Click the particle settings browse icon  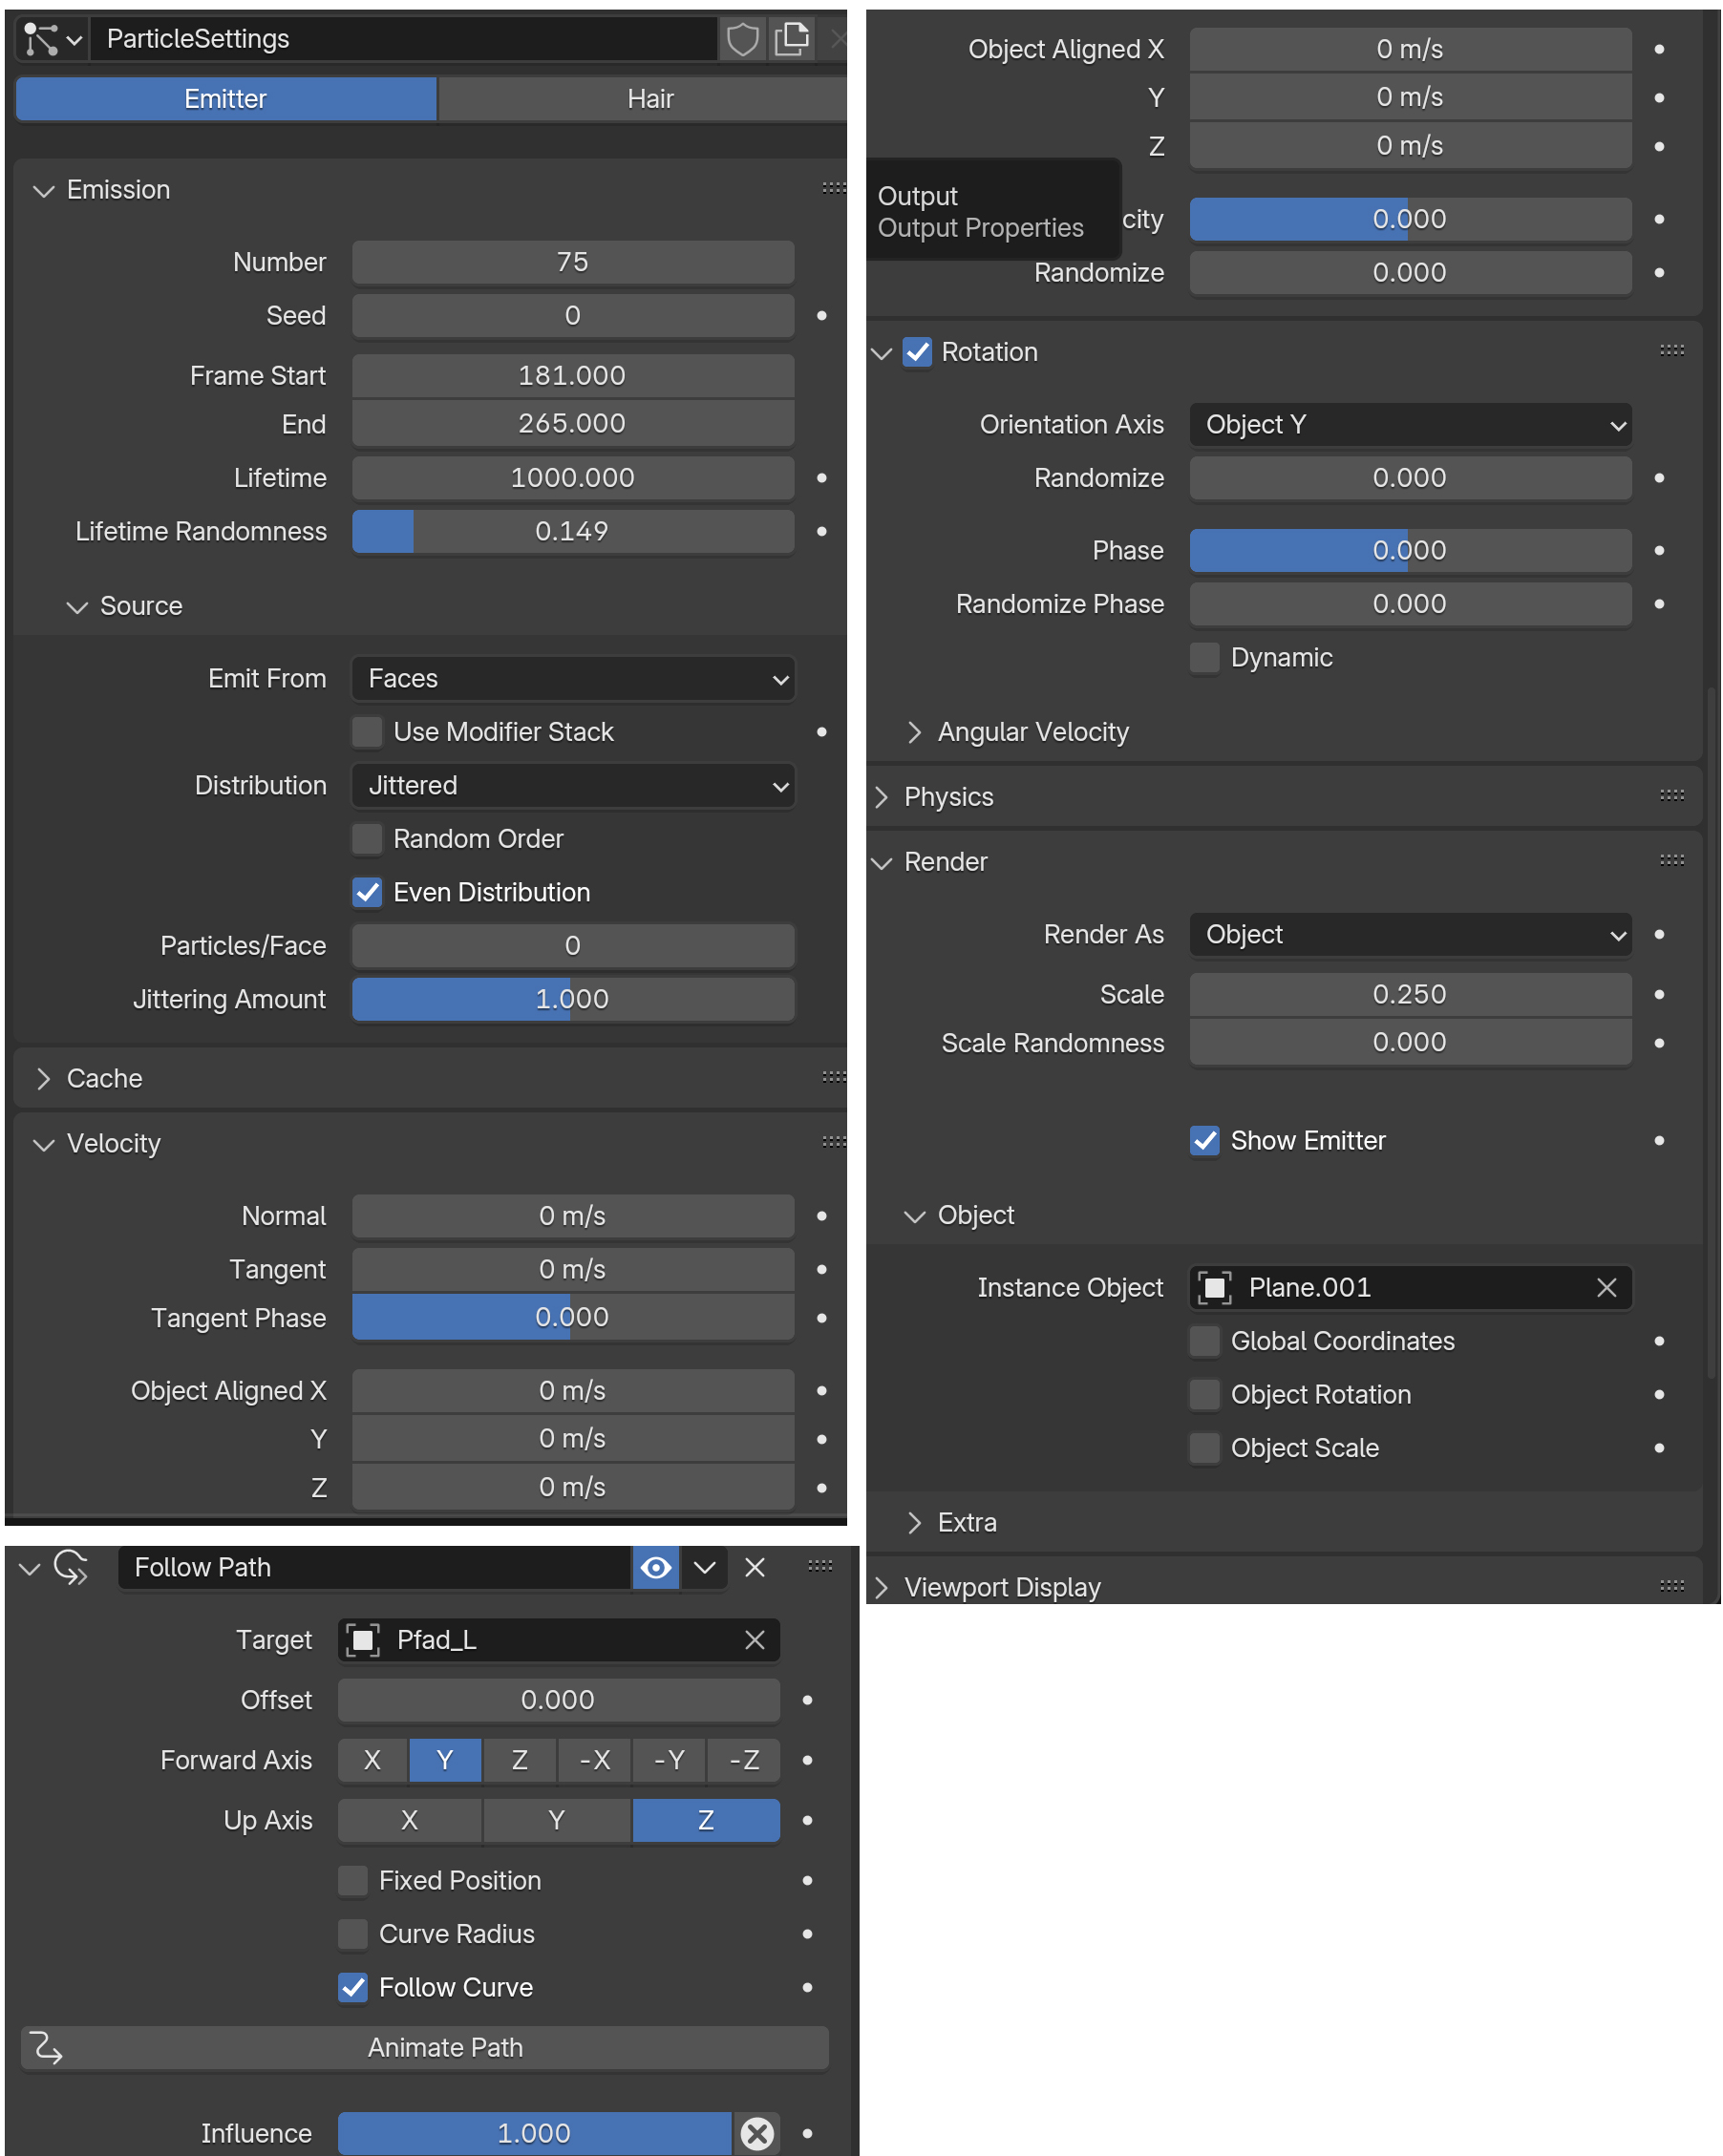(x=52, y=39)
